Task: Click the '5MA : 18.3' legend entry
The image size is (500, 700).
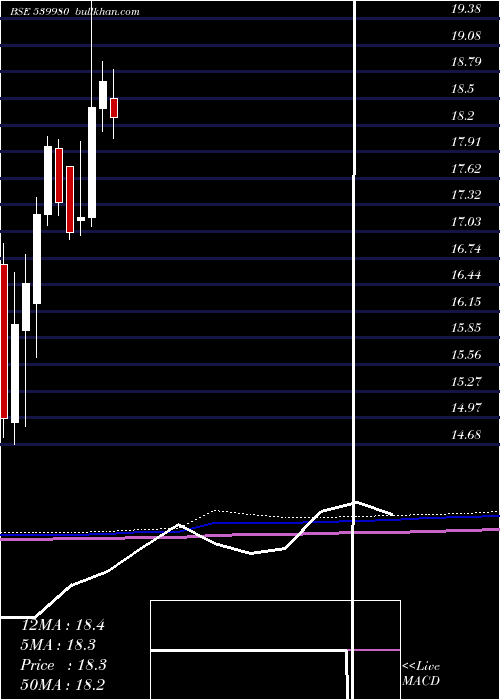Action: (58, 645)
